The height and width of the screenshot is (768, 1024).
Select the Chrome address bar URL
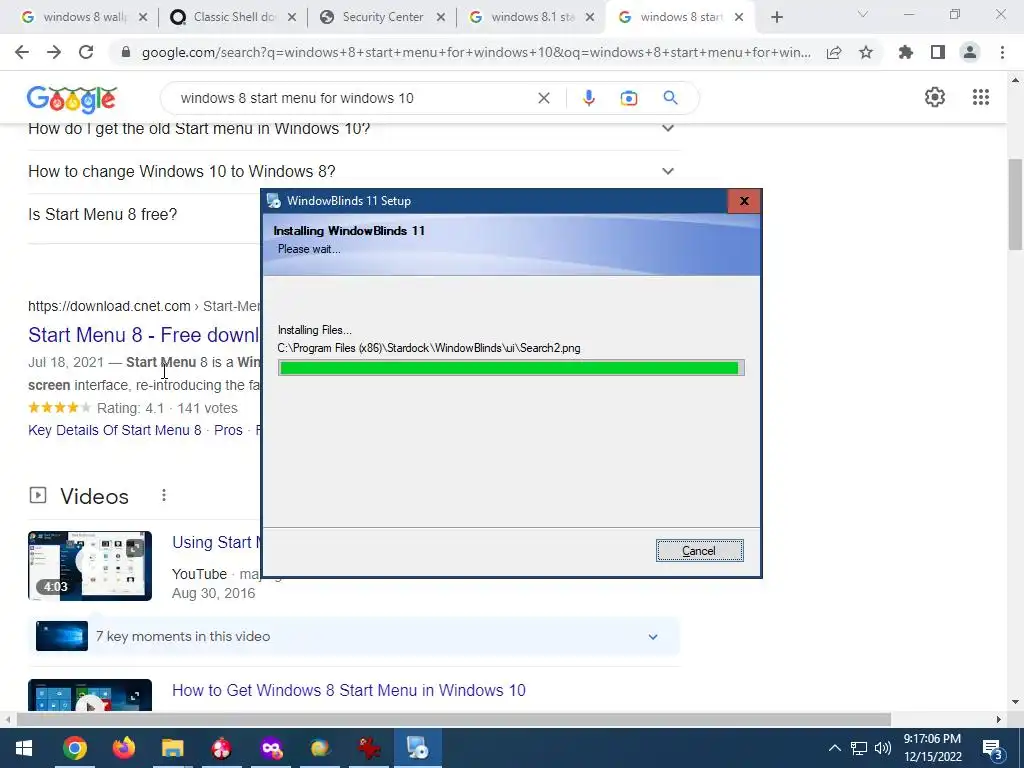pos(476,52)
